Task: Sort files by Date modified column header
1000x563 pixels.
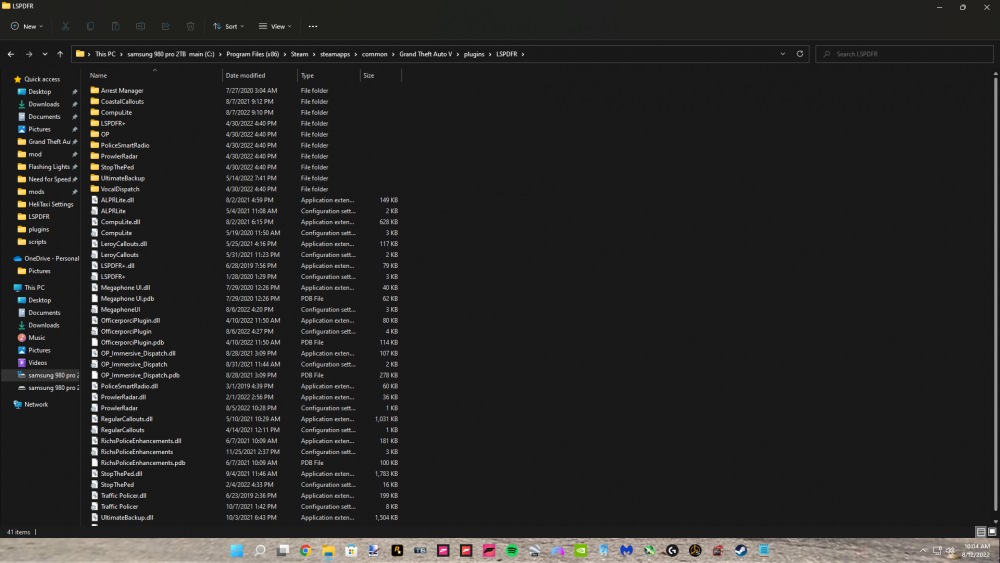Action: point(246,75)
